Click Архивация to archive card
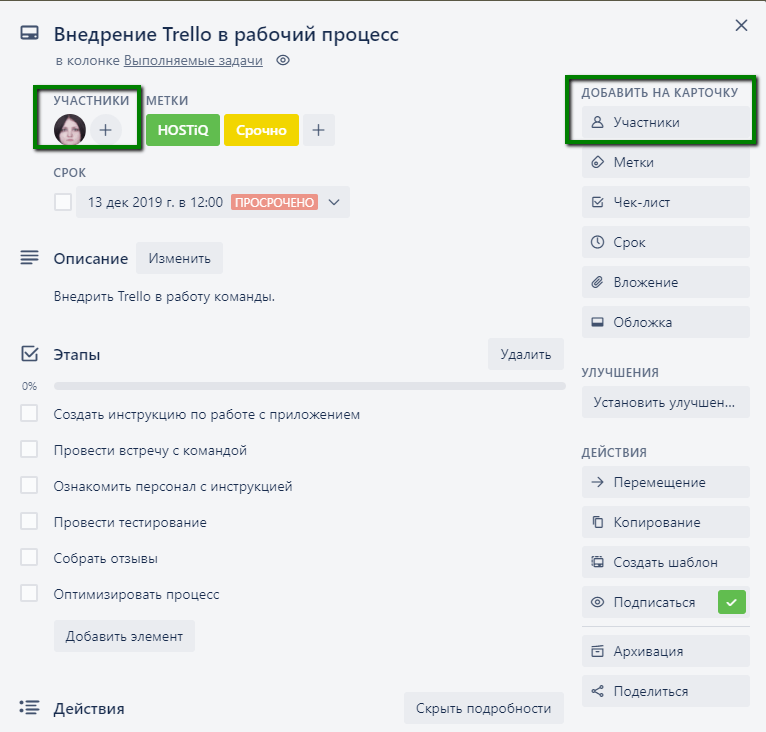 665,651
